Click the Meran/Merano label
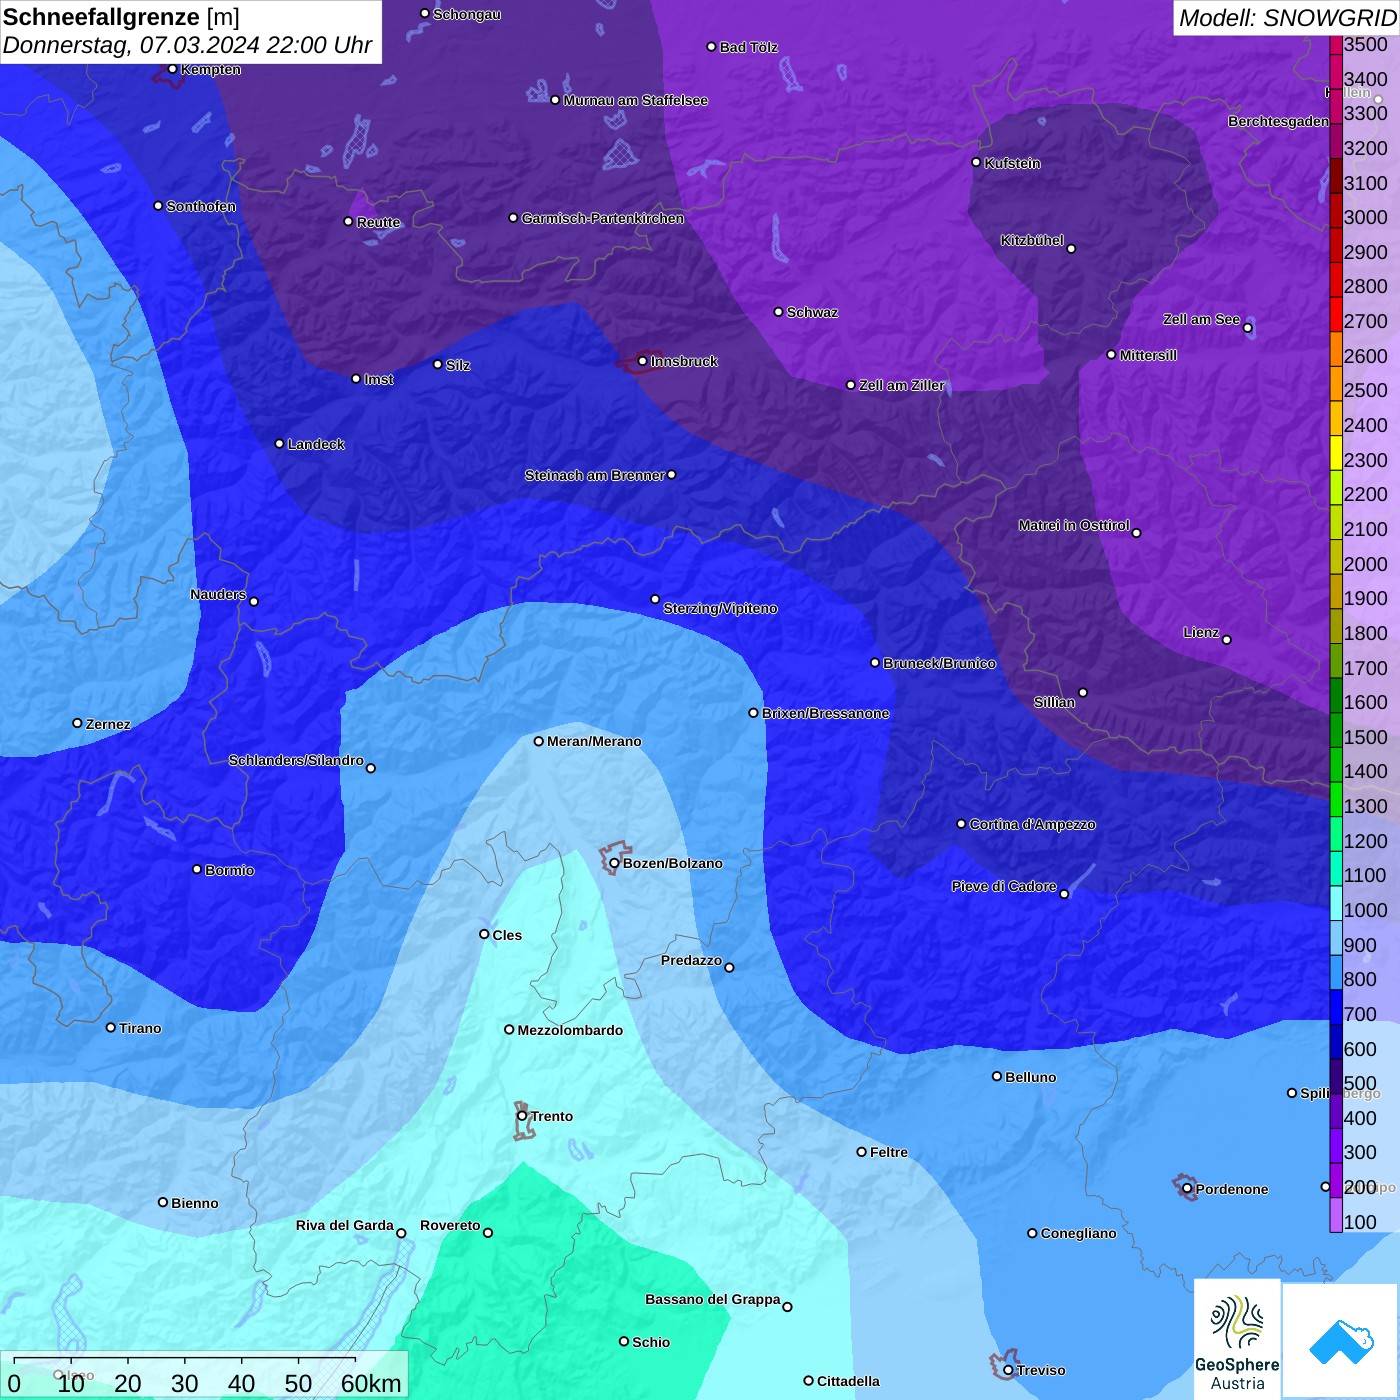1400x1400 pixels. click(x=594, y=741)
